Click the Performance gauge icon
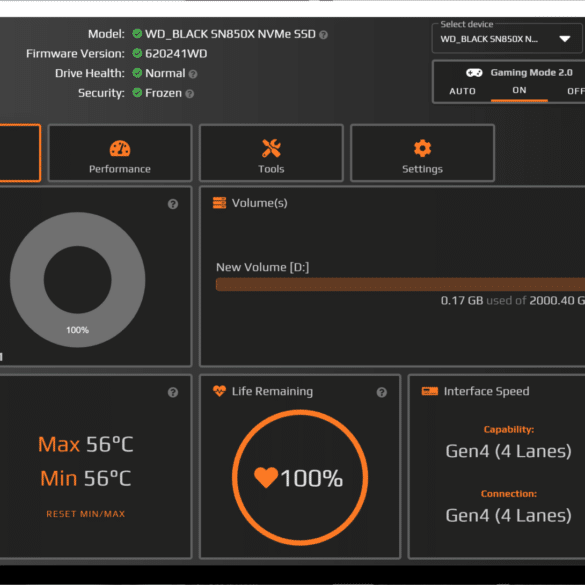The width and height of the screenshot is (585, 585). [120, 148]
